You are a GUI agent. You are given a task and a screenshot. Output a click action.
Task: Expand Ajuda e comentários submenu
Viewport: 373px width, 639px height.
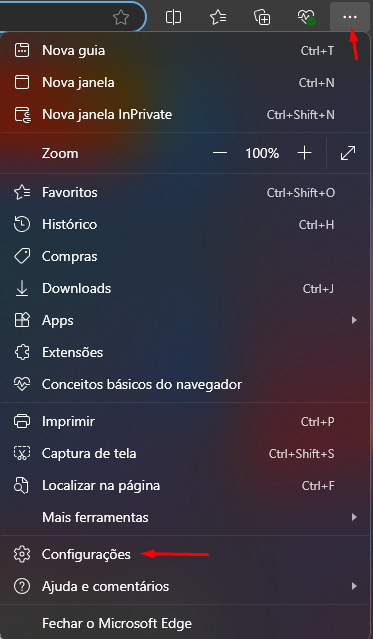point(185,586)
